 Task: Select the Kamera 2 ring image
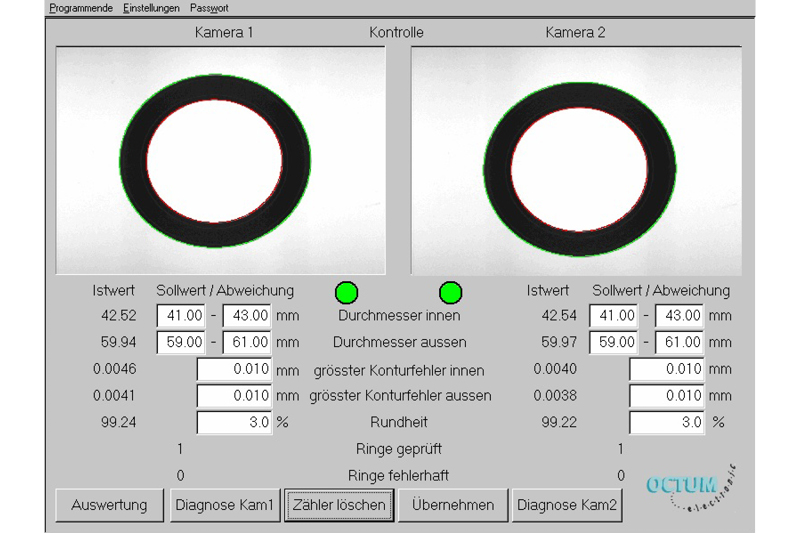point(577,161)
